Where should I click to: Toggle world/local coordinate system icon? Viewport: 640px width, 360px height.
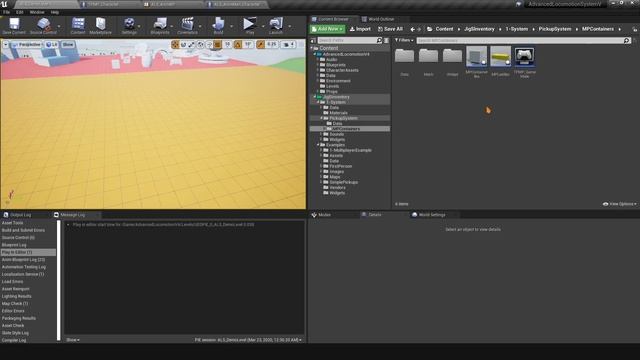click(200, 44)
